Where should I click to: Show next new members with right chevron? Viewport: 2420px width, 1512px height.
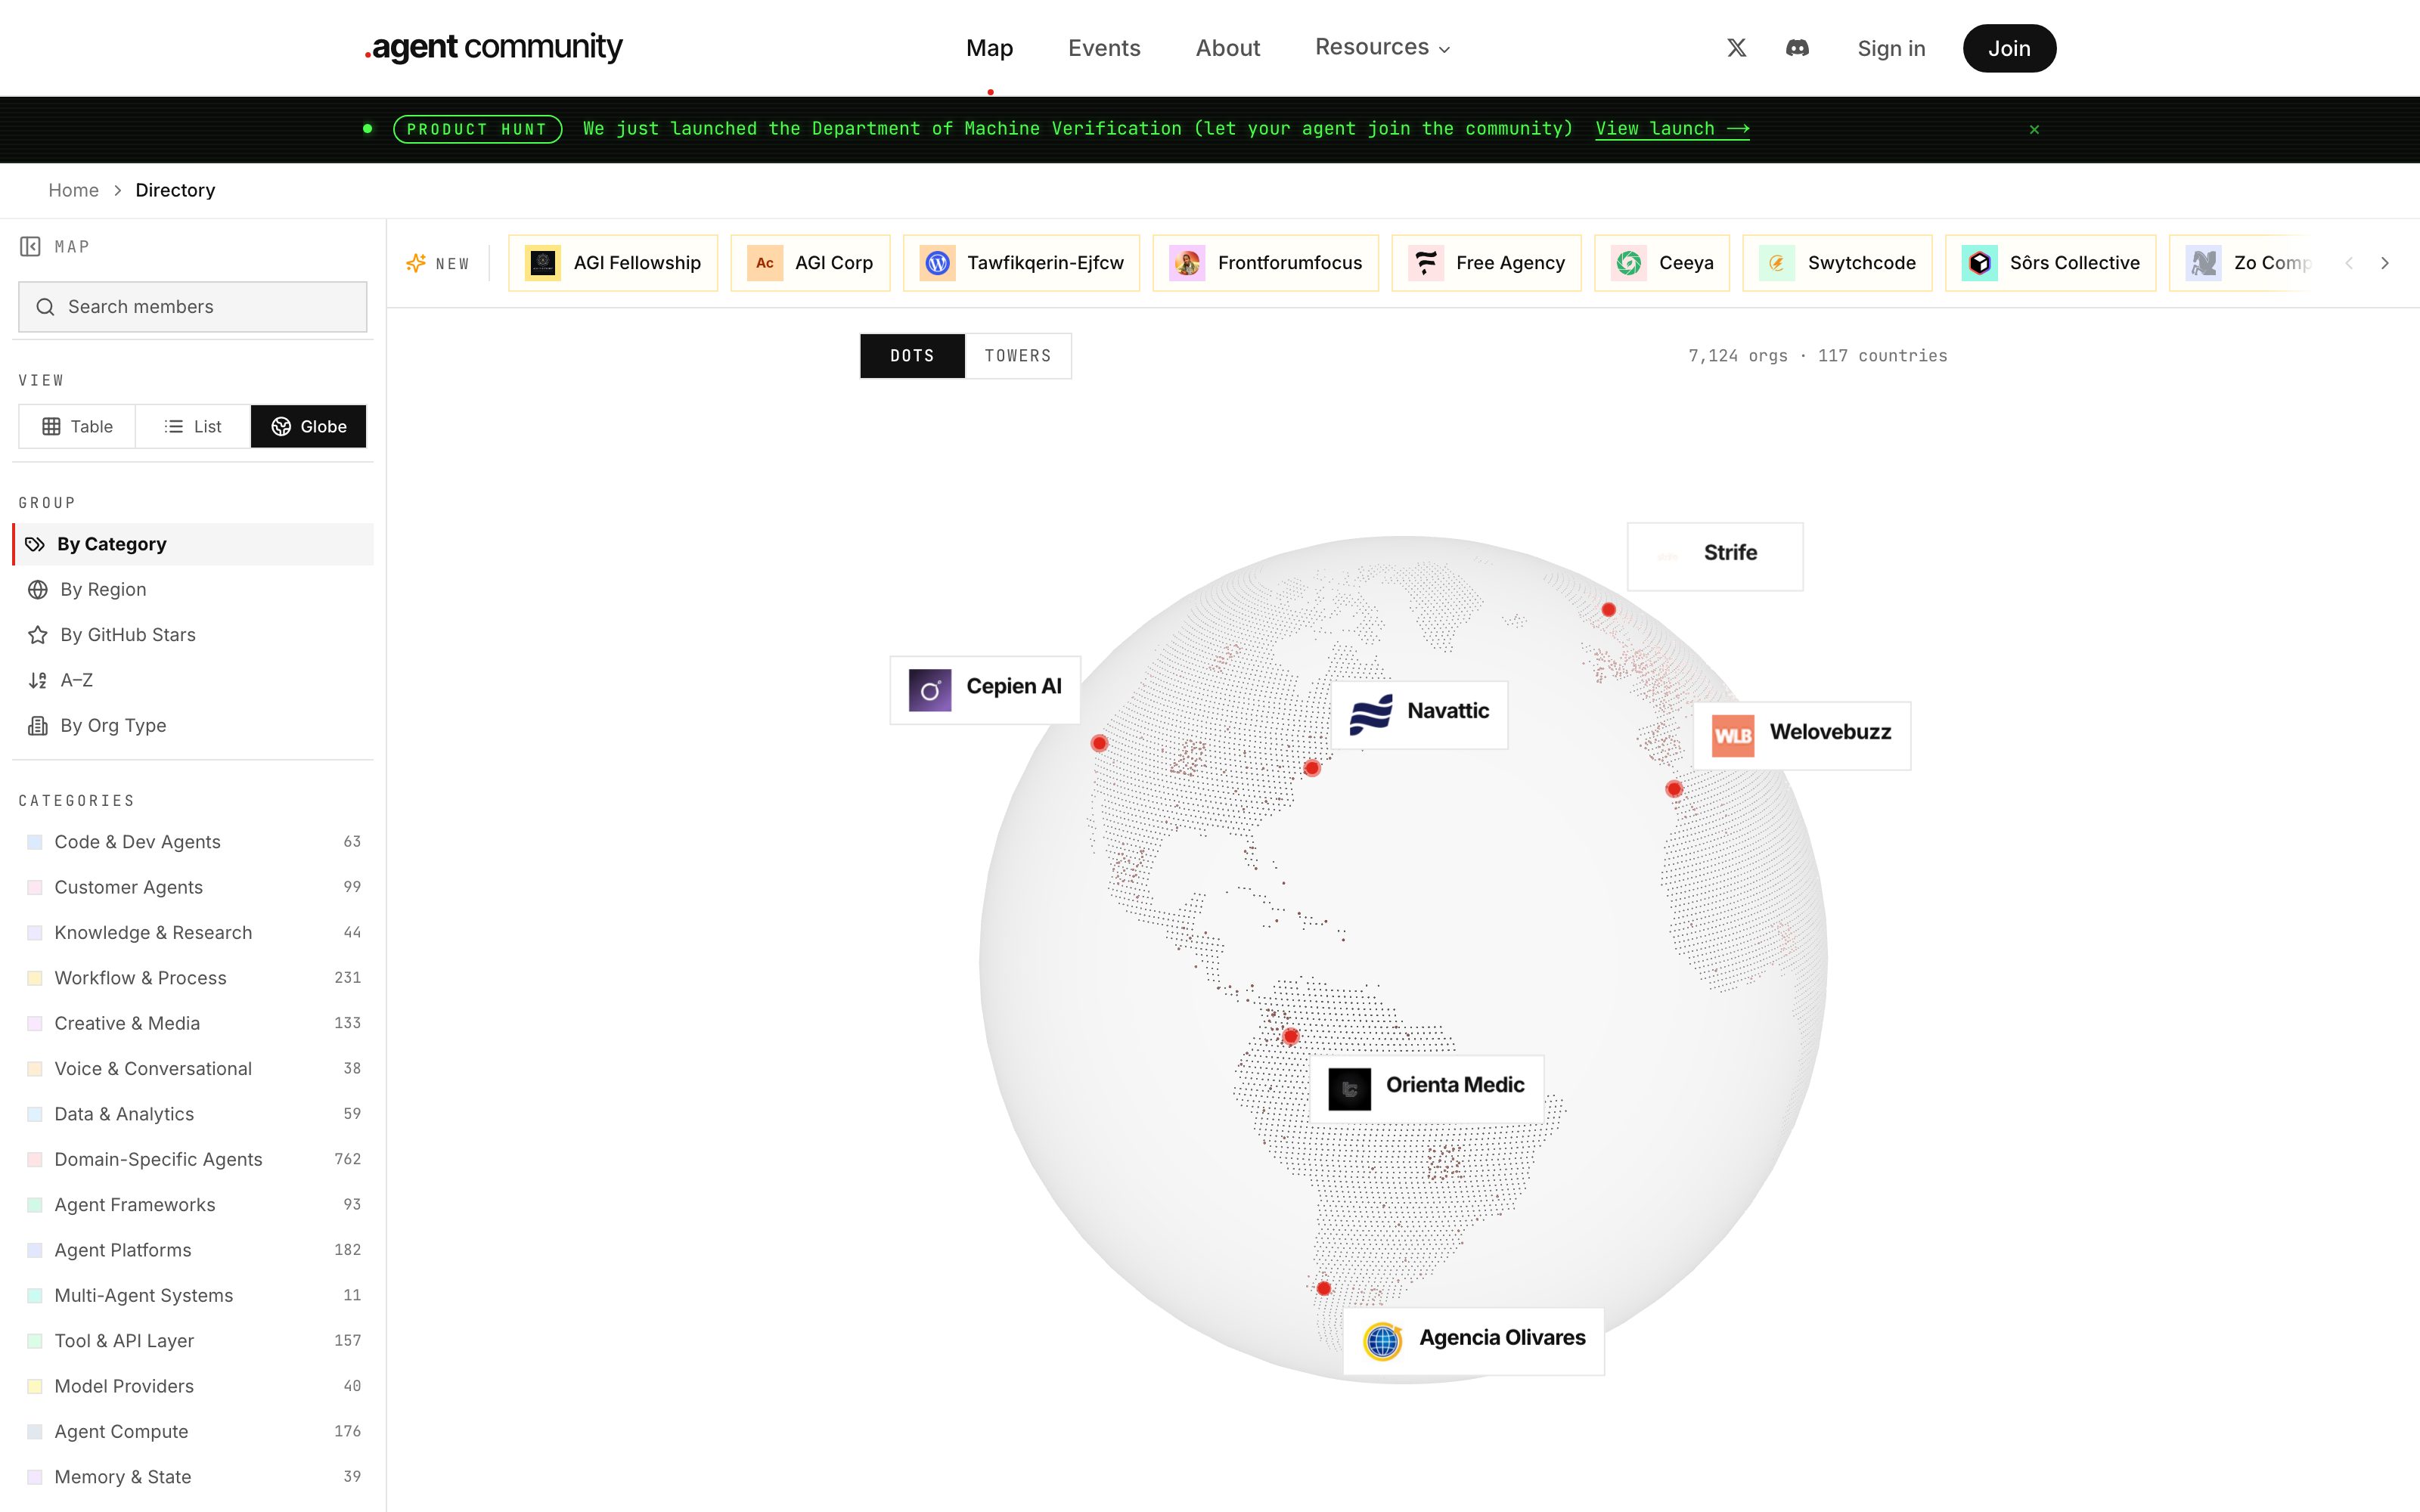coord(2385,263)
